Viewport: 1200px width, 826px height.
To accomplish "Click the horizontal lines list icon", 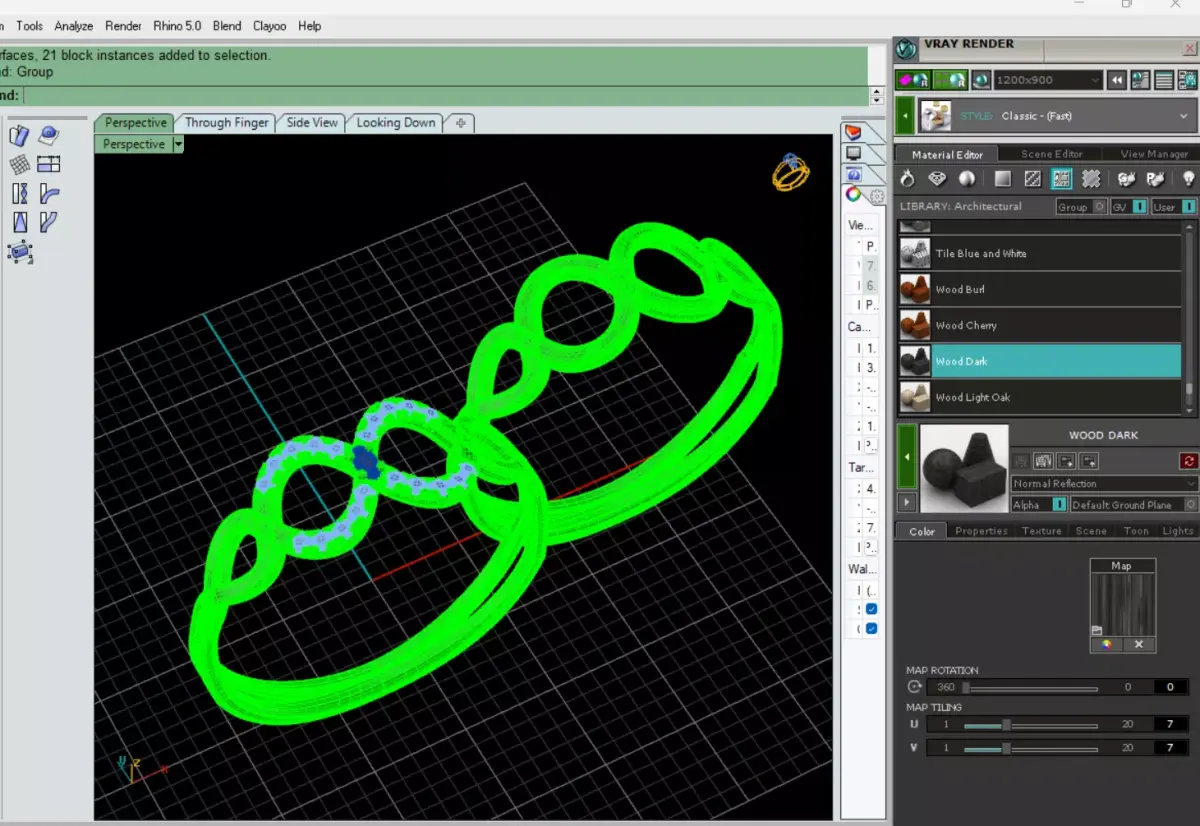I will coord(1164,80).
